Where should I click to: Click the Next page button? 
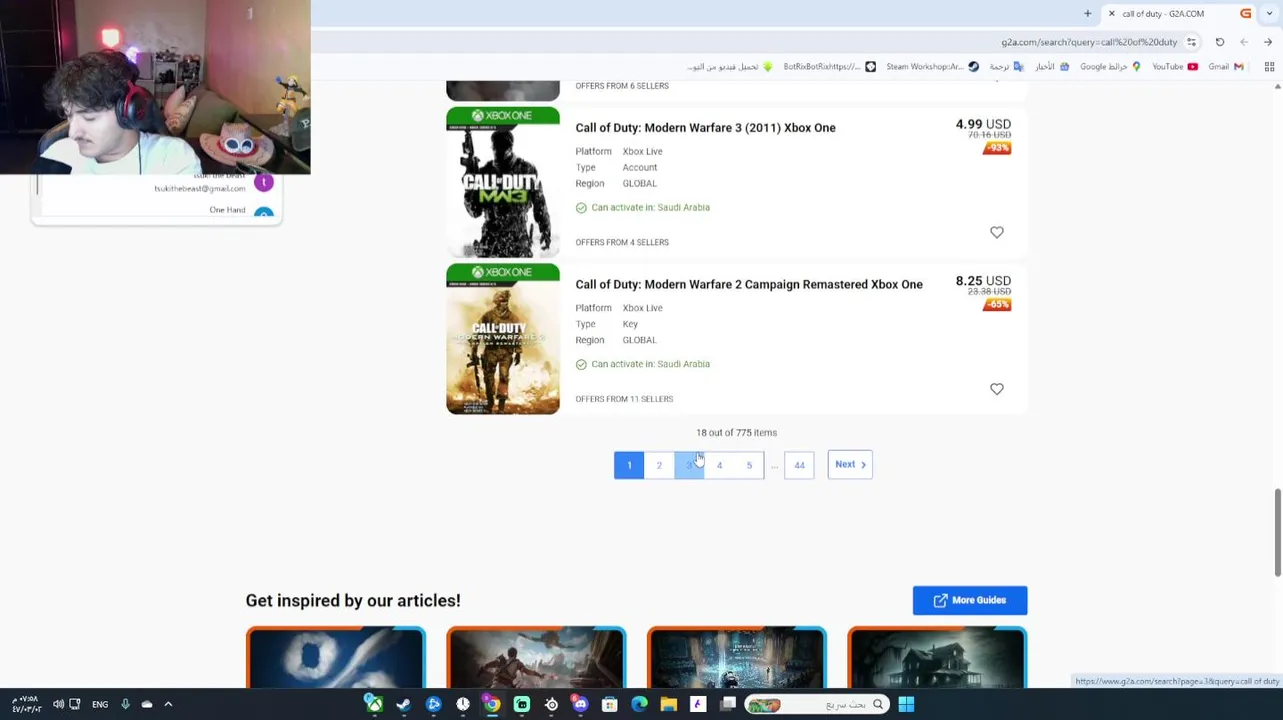click(850, 464)
